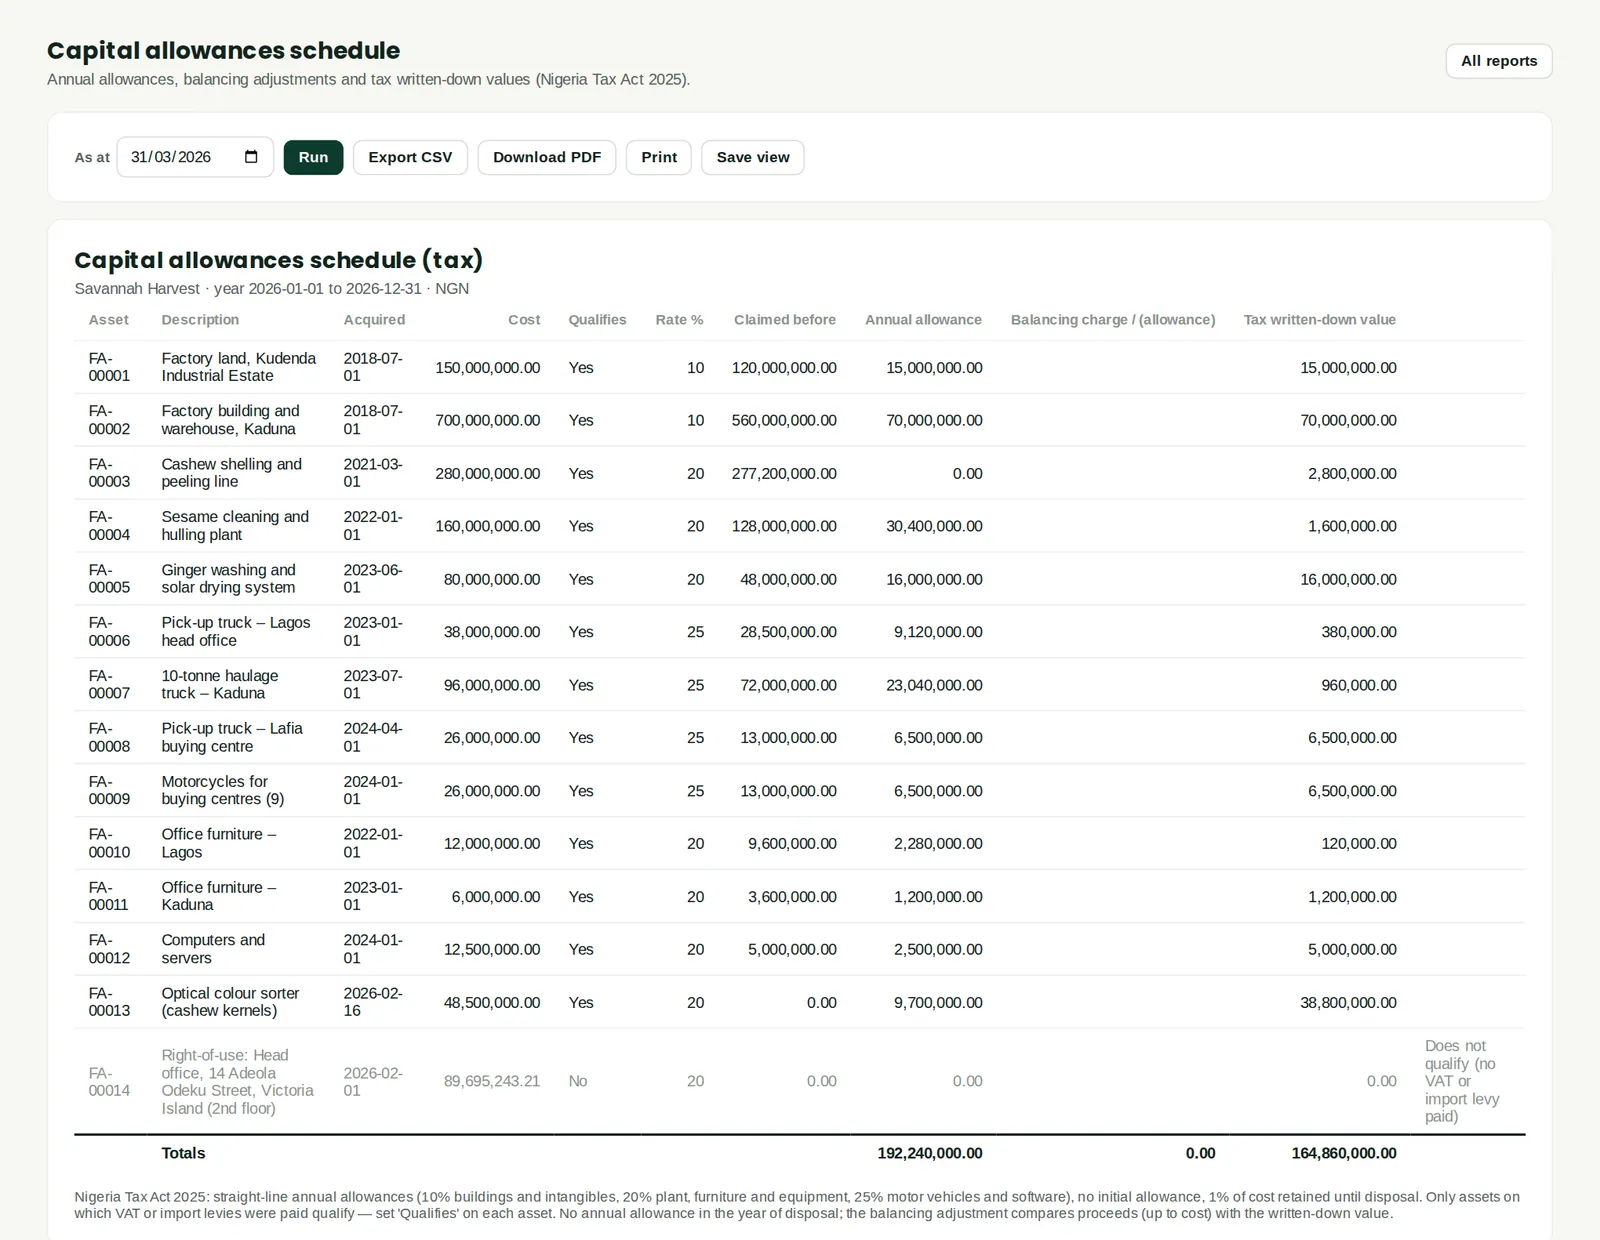This screenshot has width=1600, height=1240.
Task: Click the Right-of-use Head office row
Action: tap(800, 1081)
